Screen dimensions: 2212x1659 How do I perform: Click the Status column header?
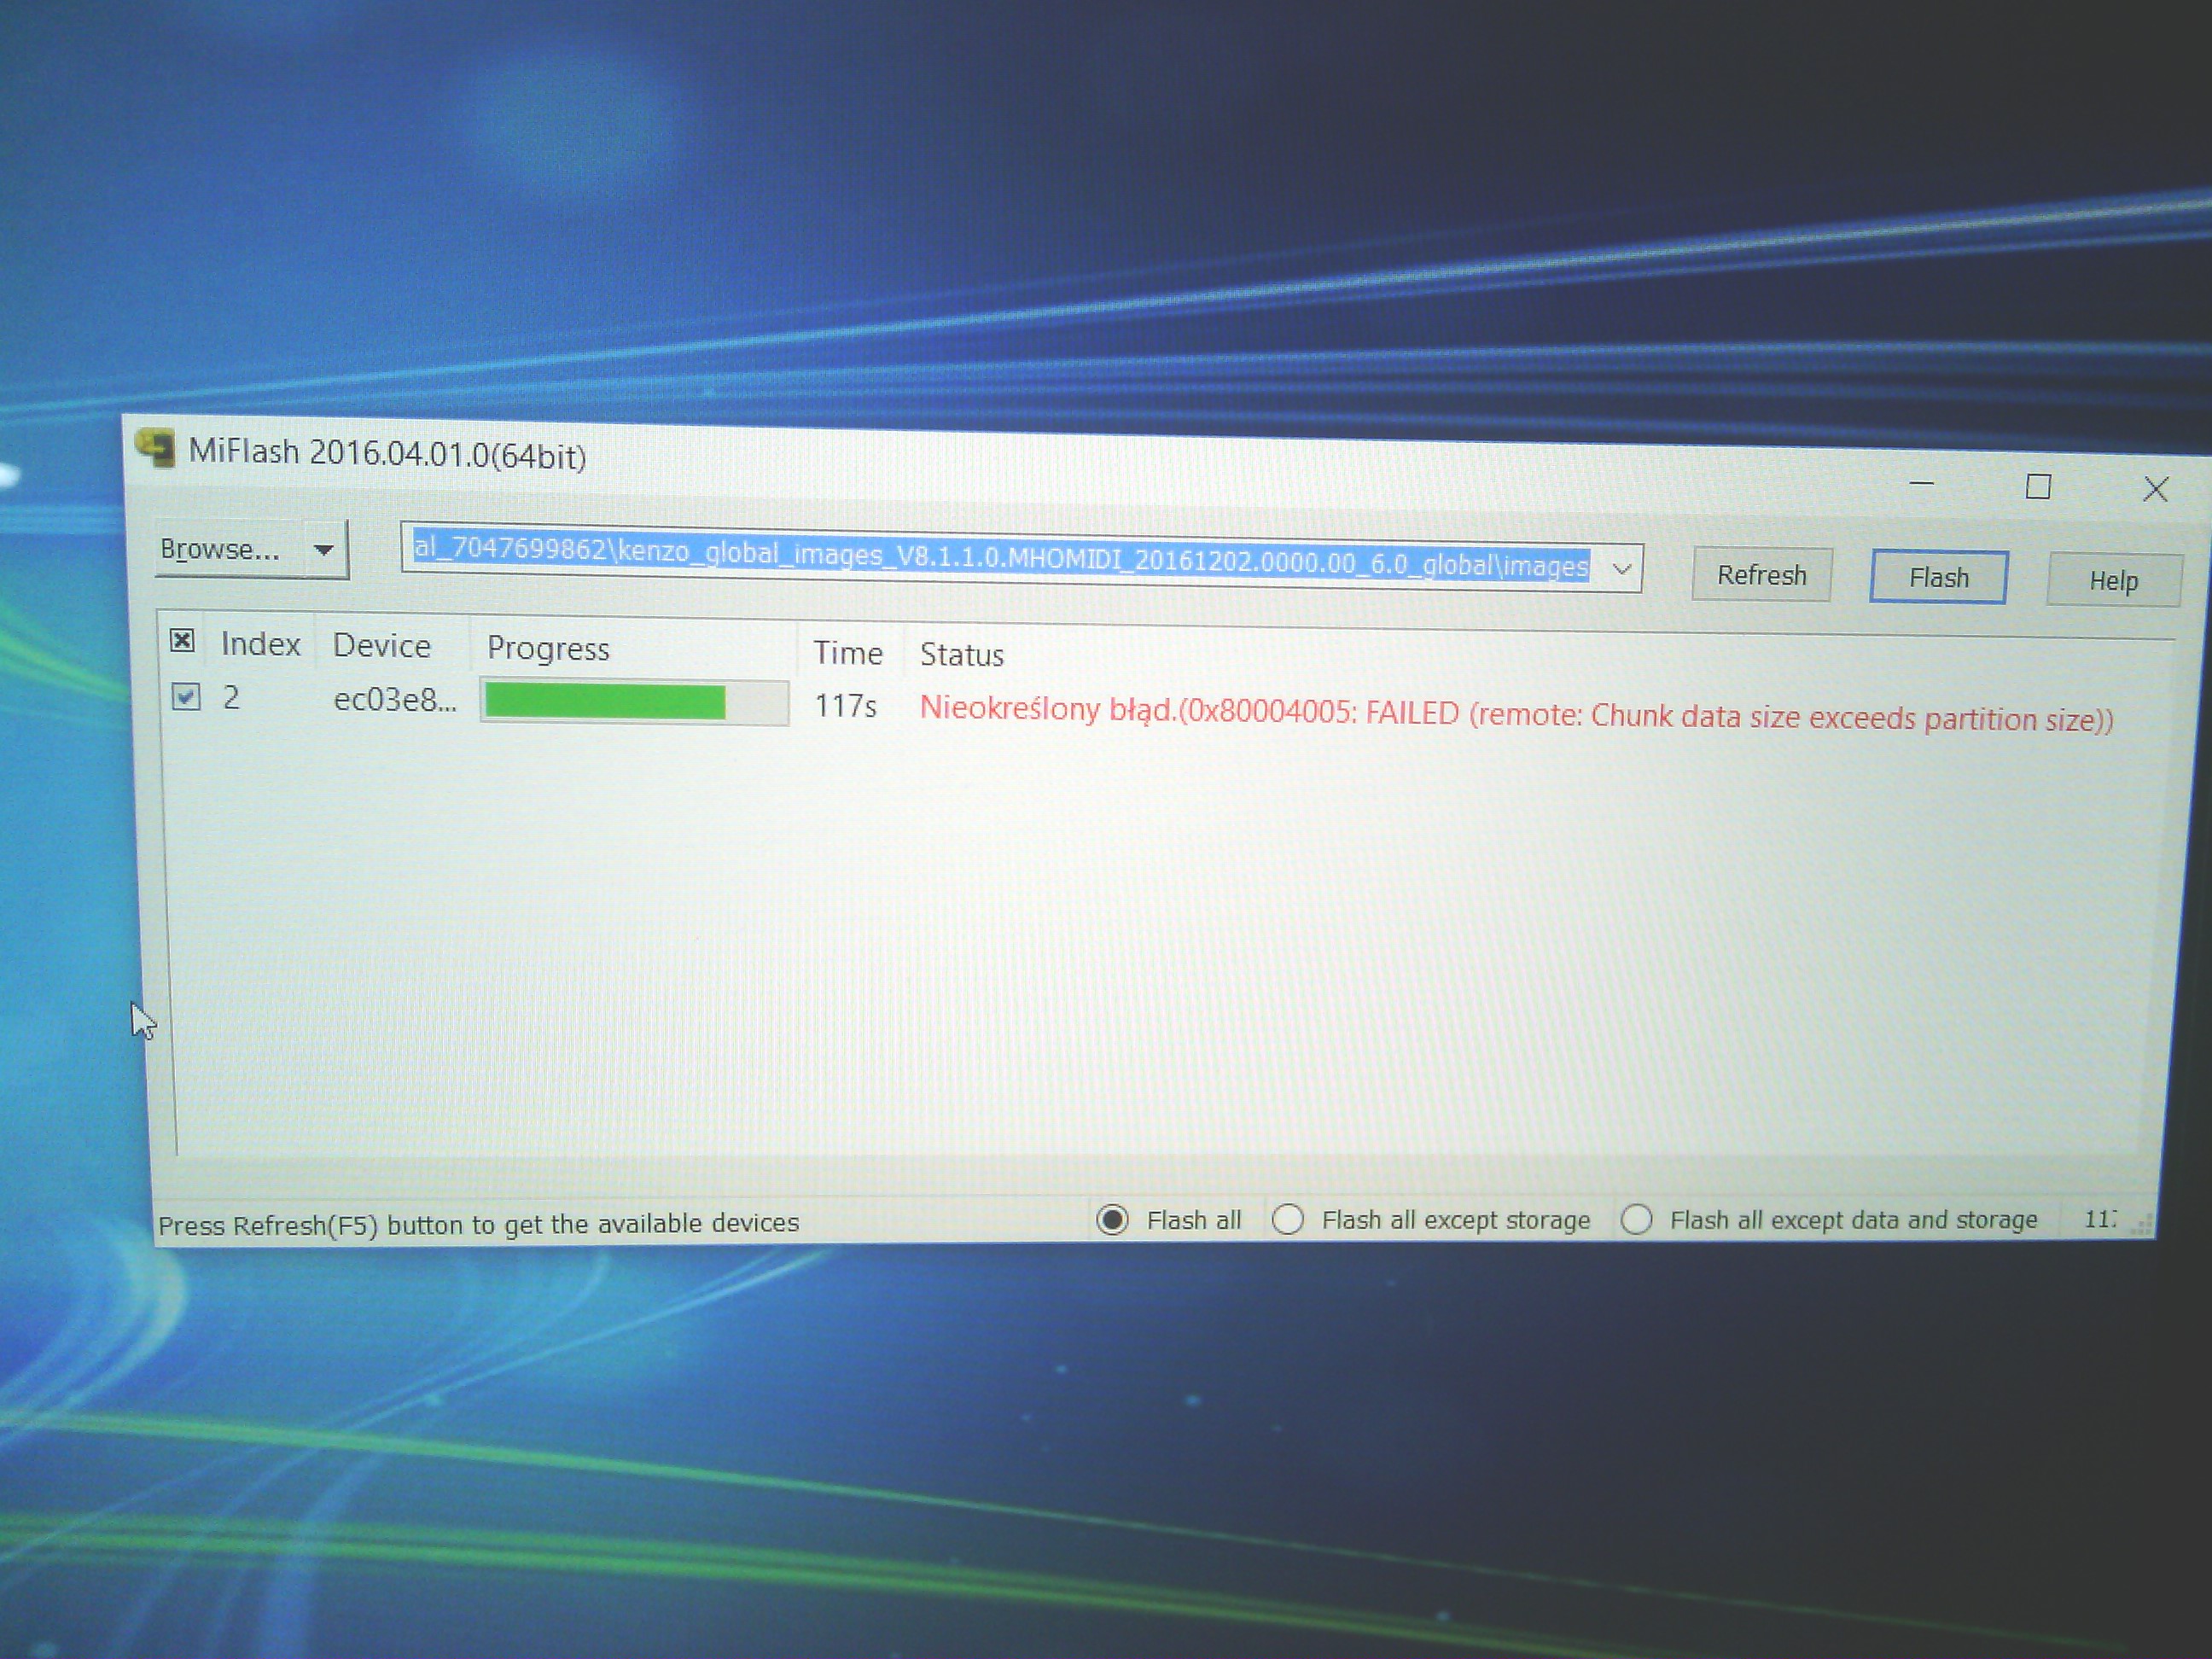click(x=961, y=655)
